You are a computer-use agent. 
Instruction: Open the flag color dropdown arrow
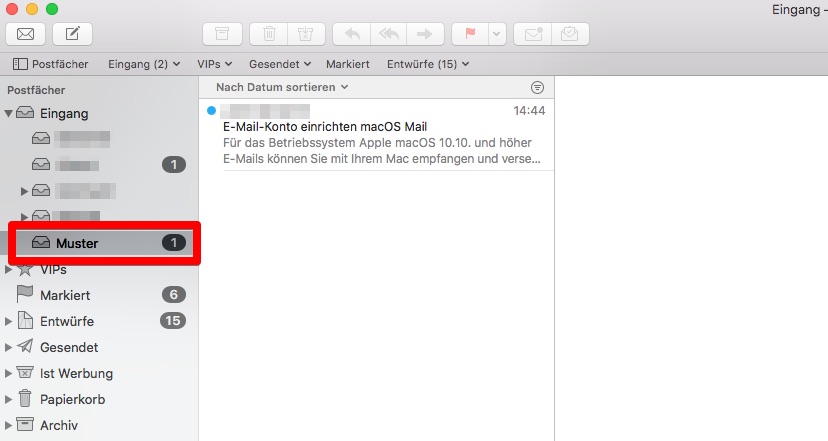(x=498, y=34)
